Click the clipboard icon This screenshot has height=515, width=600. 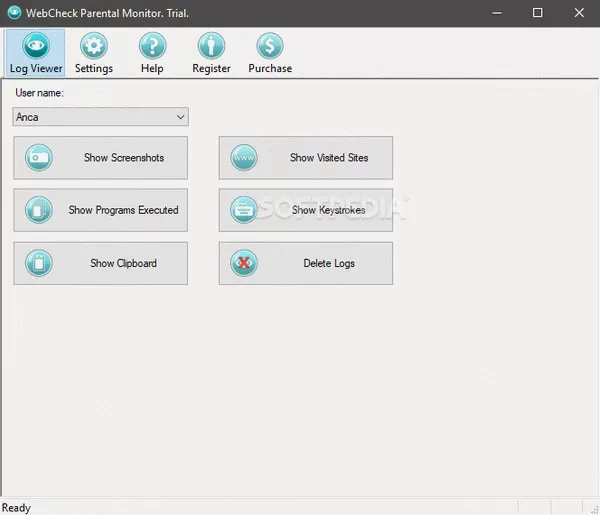(x=39, y=263)
